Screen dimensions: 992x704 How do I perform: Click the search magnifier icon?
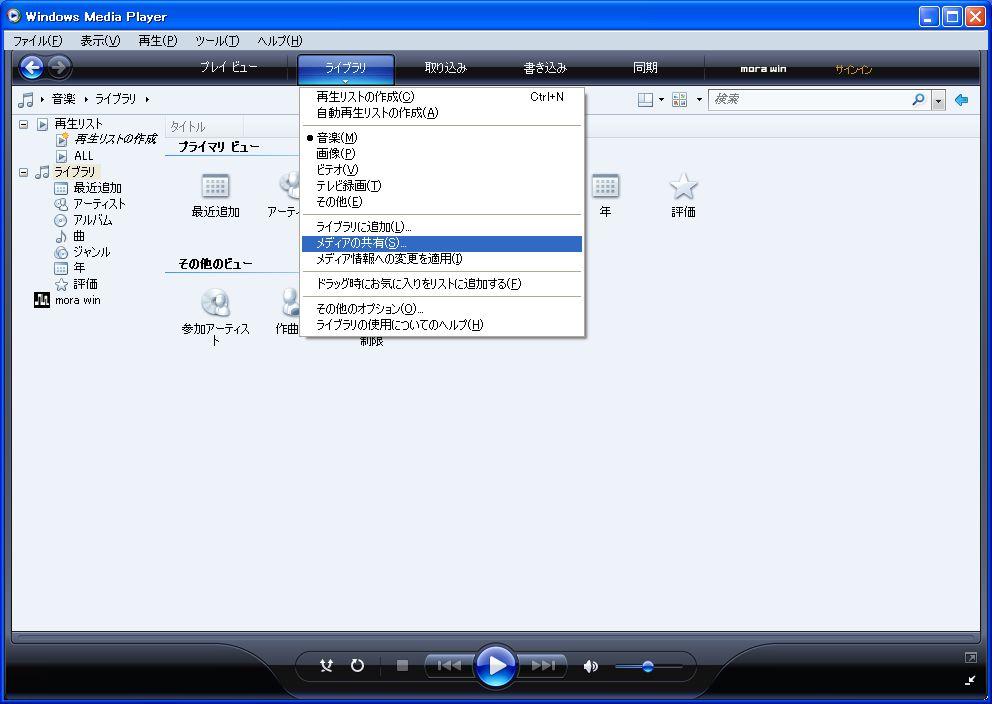919,99
